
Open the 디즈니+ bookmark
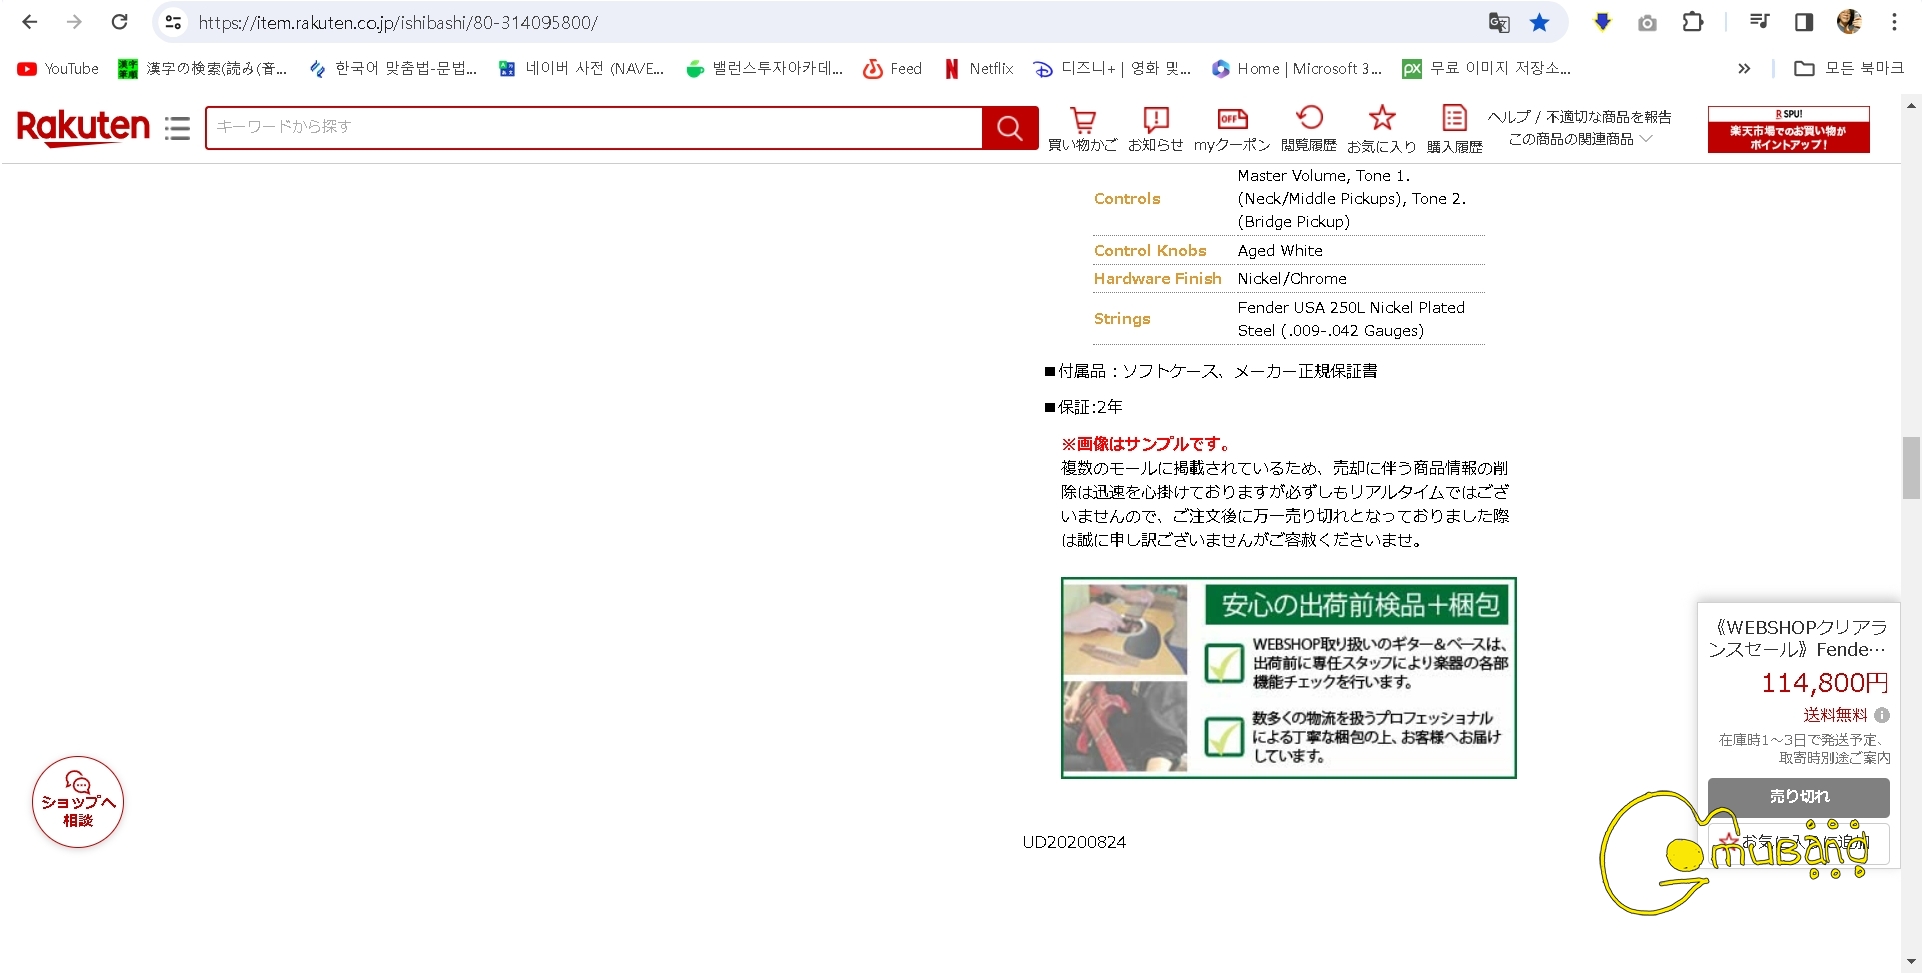pyautogui.click(x=1112, y=68)
